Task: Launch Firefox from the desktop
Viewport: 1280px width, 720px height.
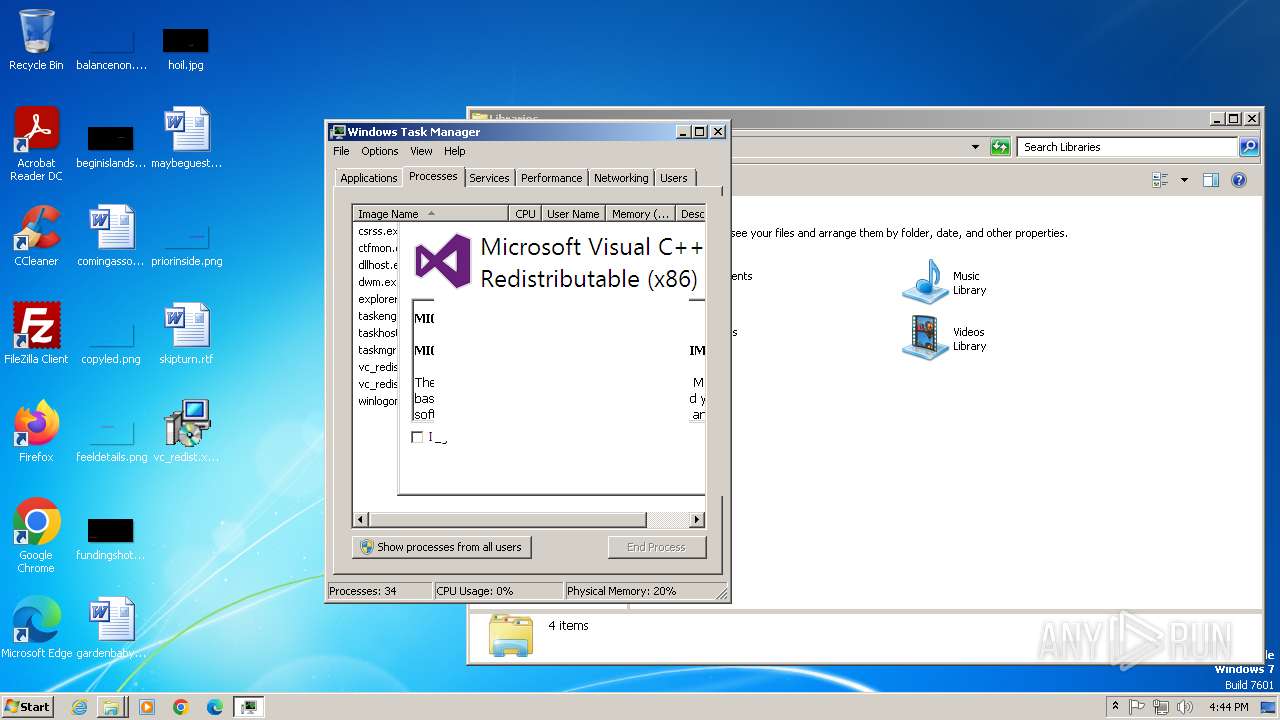Action: [x=36, y=432]
